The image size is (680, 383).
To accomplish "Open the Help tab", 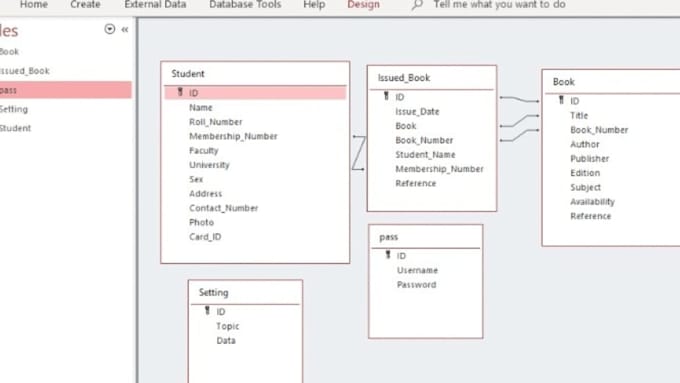I will [314, 5].
